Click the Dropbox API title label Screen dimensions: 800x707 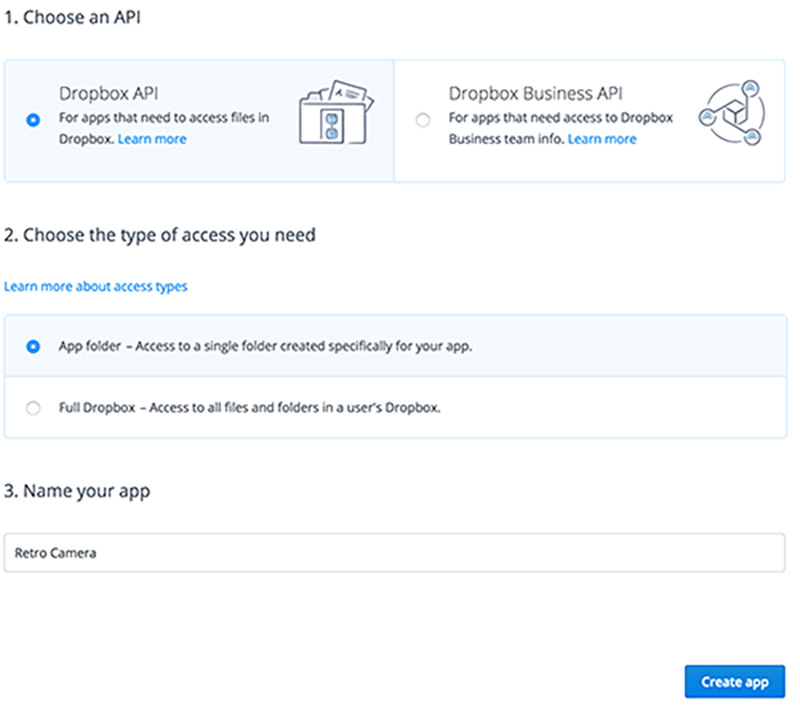tap(108, 93)
